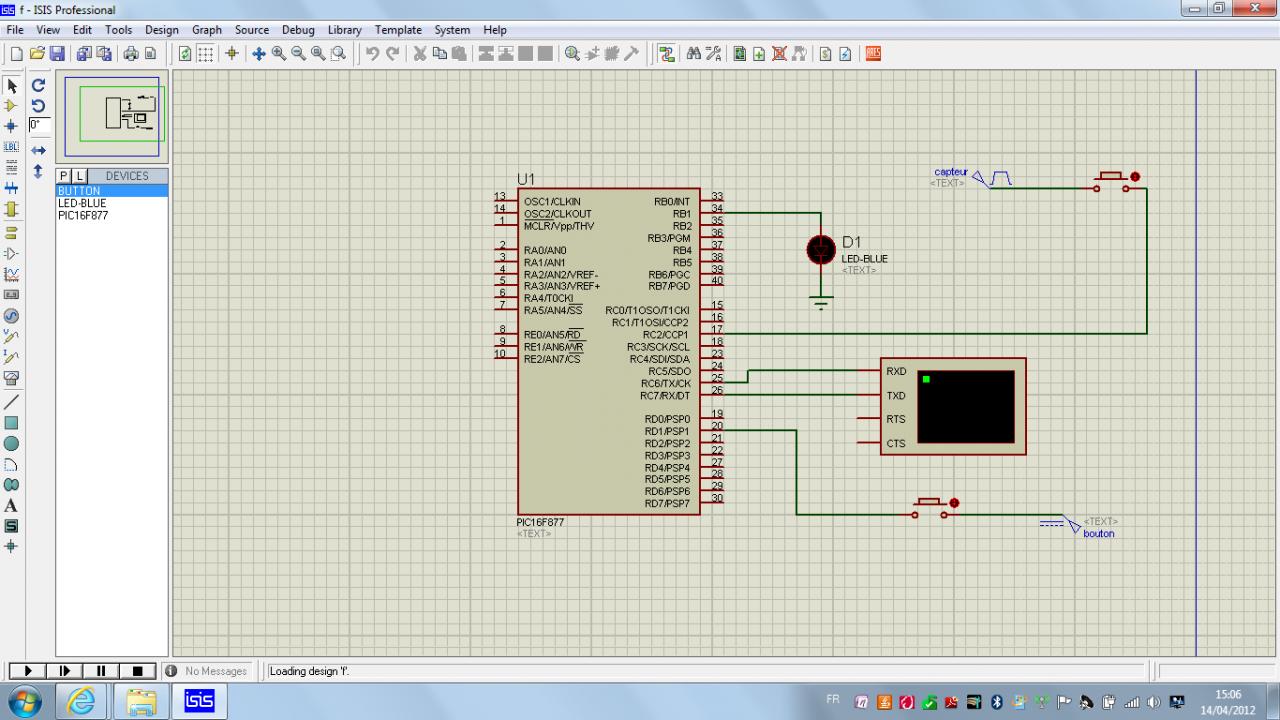Toggle the Wire Auto-router
Image resolution: width=1280 pixels, height=720 pixels.
point(667,54)
